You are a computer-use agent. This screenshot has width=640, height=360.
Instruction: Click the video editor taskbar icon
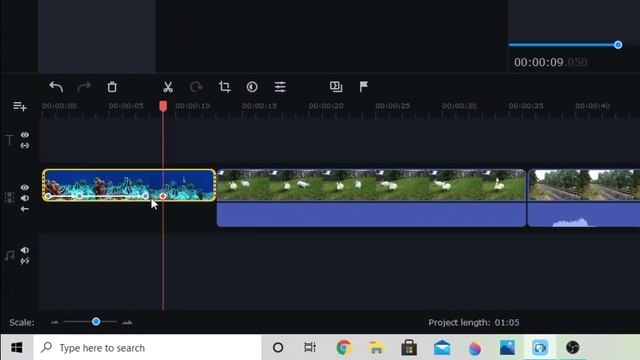[x=540, y=347]
